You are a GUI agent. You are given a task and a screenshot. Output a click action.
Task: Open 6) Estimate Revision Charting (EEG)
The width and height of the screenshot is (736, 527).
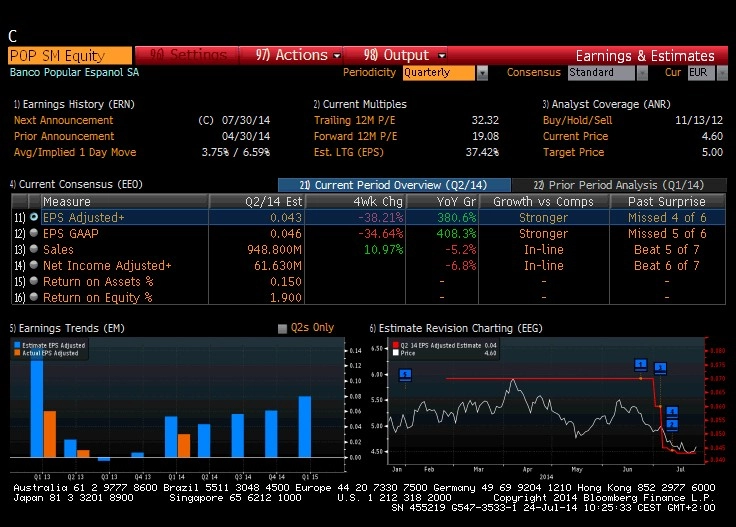[456, 328]
